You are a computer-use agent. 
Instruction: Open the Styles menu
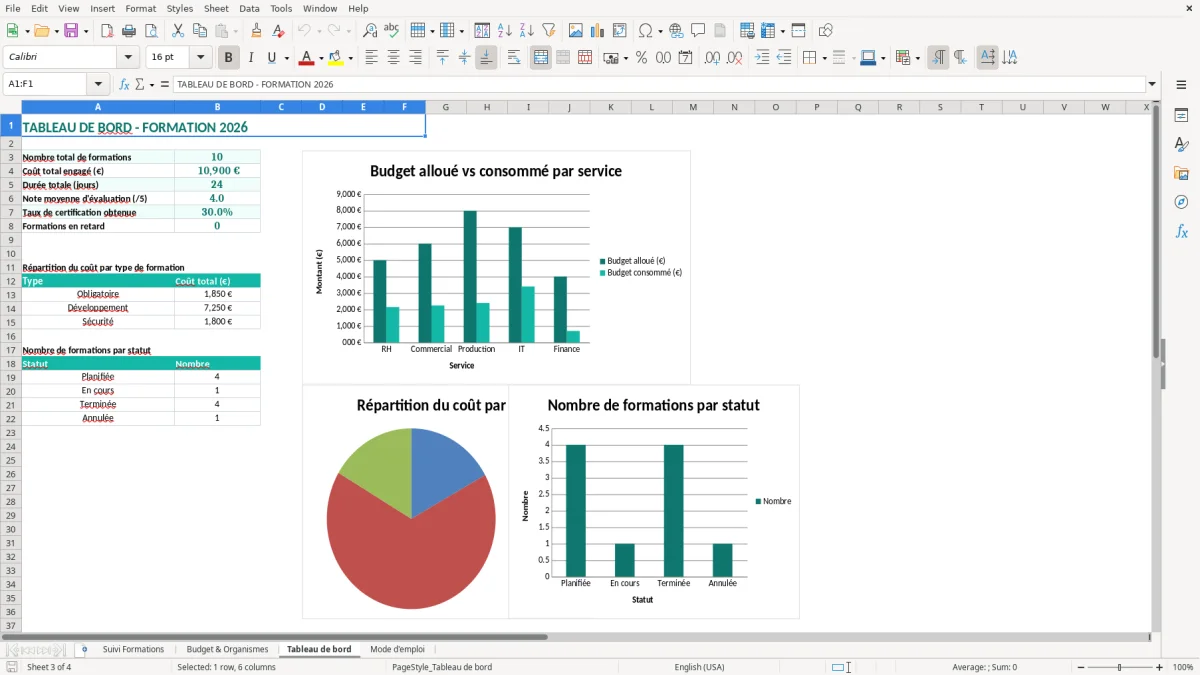point(180,8)
